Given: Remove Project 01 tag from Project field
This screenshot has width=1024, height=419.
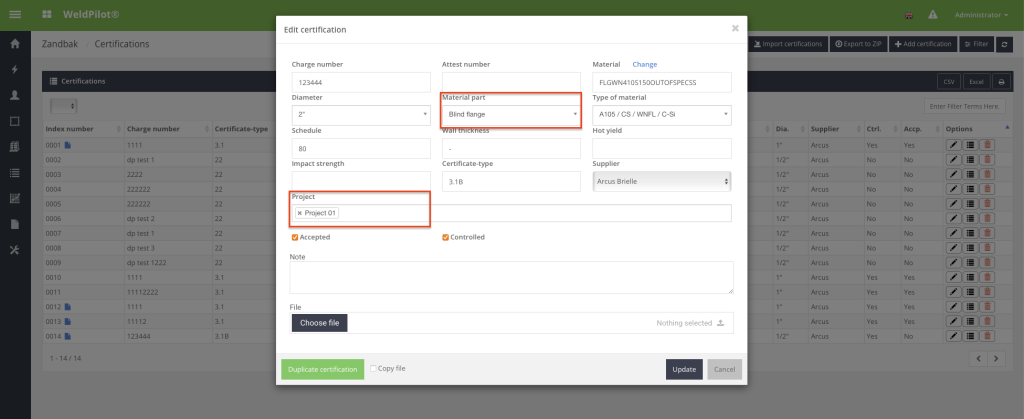Looking at the screenshot, I should pyautogui.click(x=299, y=213).
